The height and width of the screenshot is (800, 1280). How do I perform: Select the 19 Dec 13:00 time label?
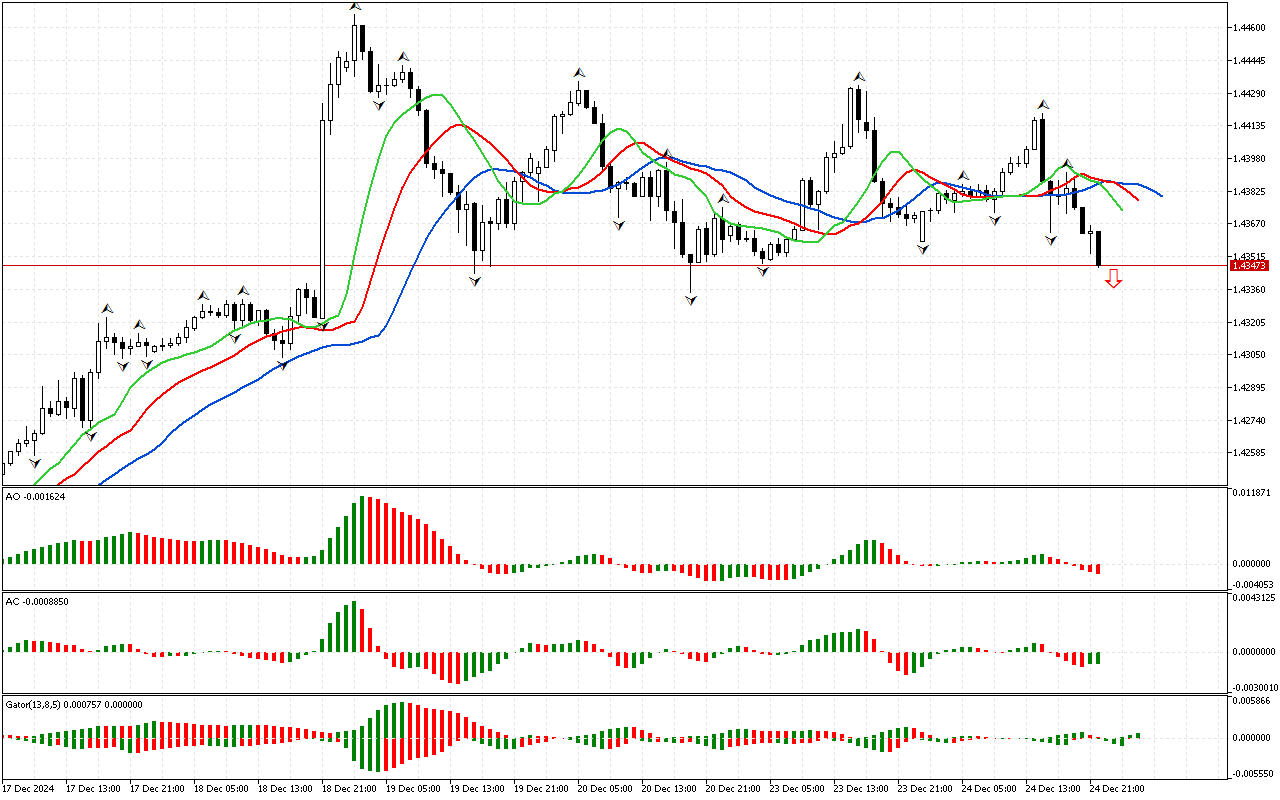tap(477, 788)
